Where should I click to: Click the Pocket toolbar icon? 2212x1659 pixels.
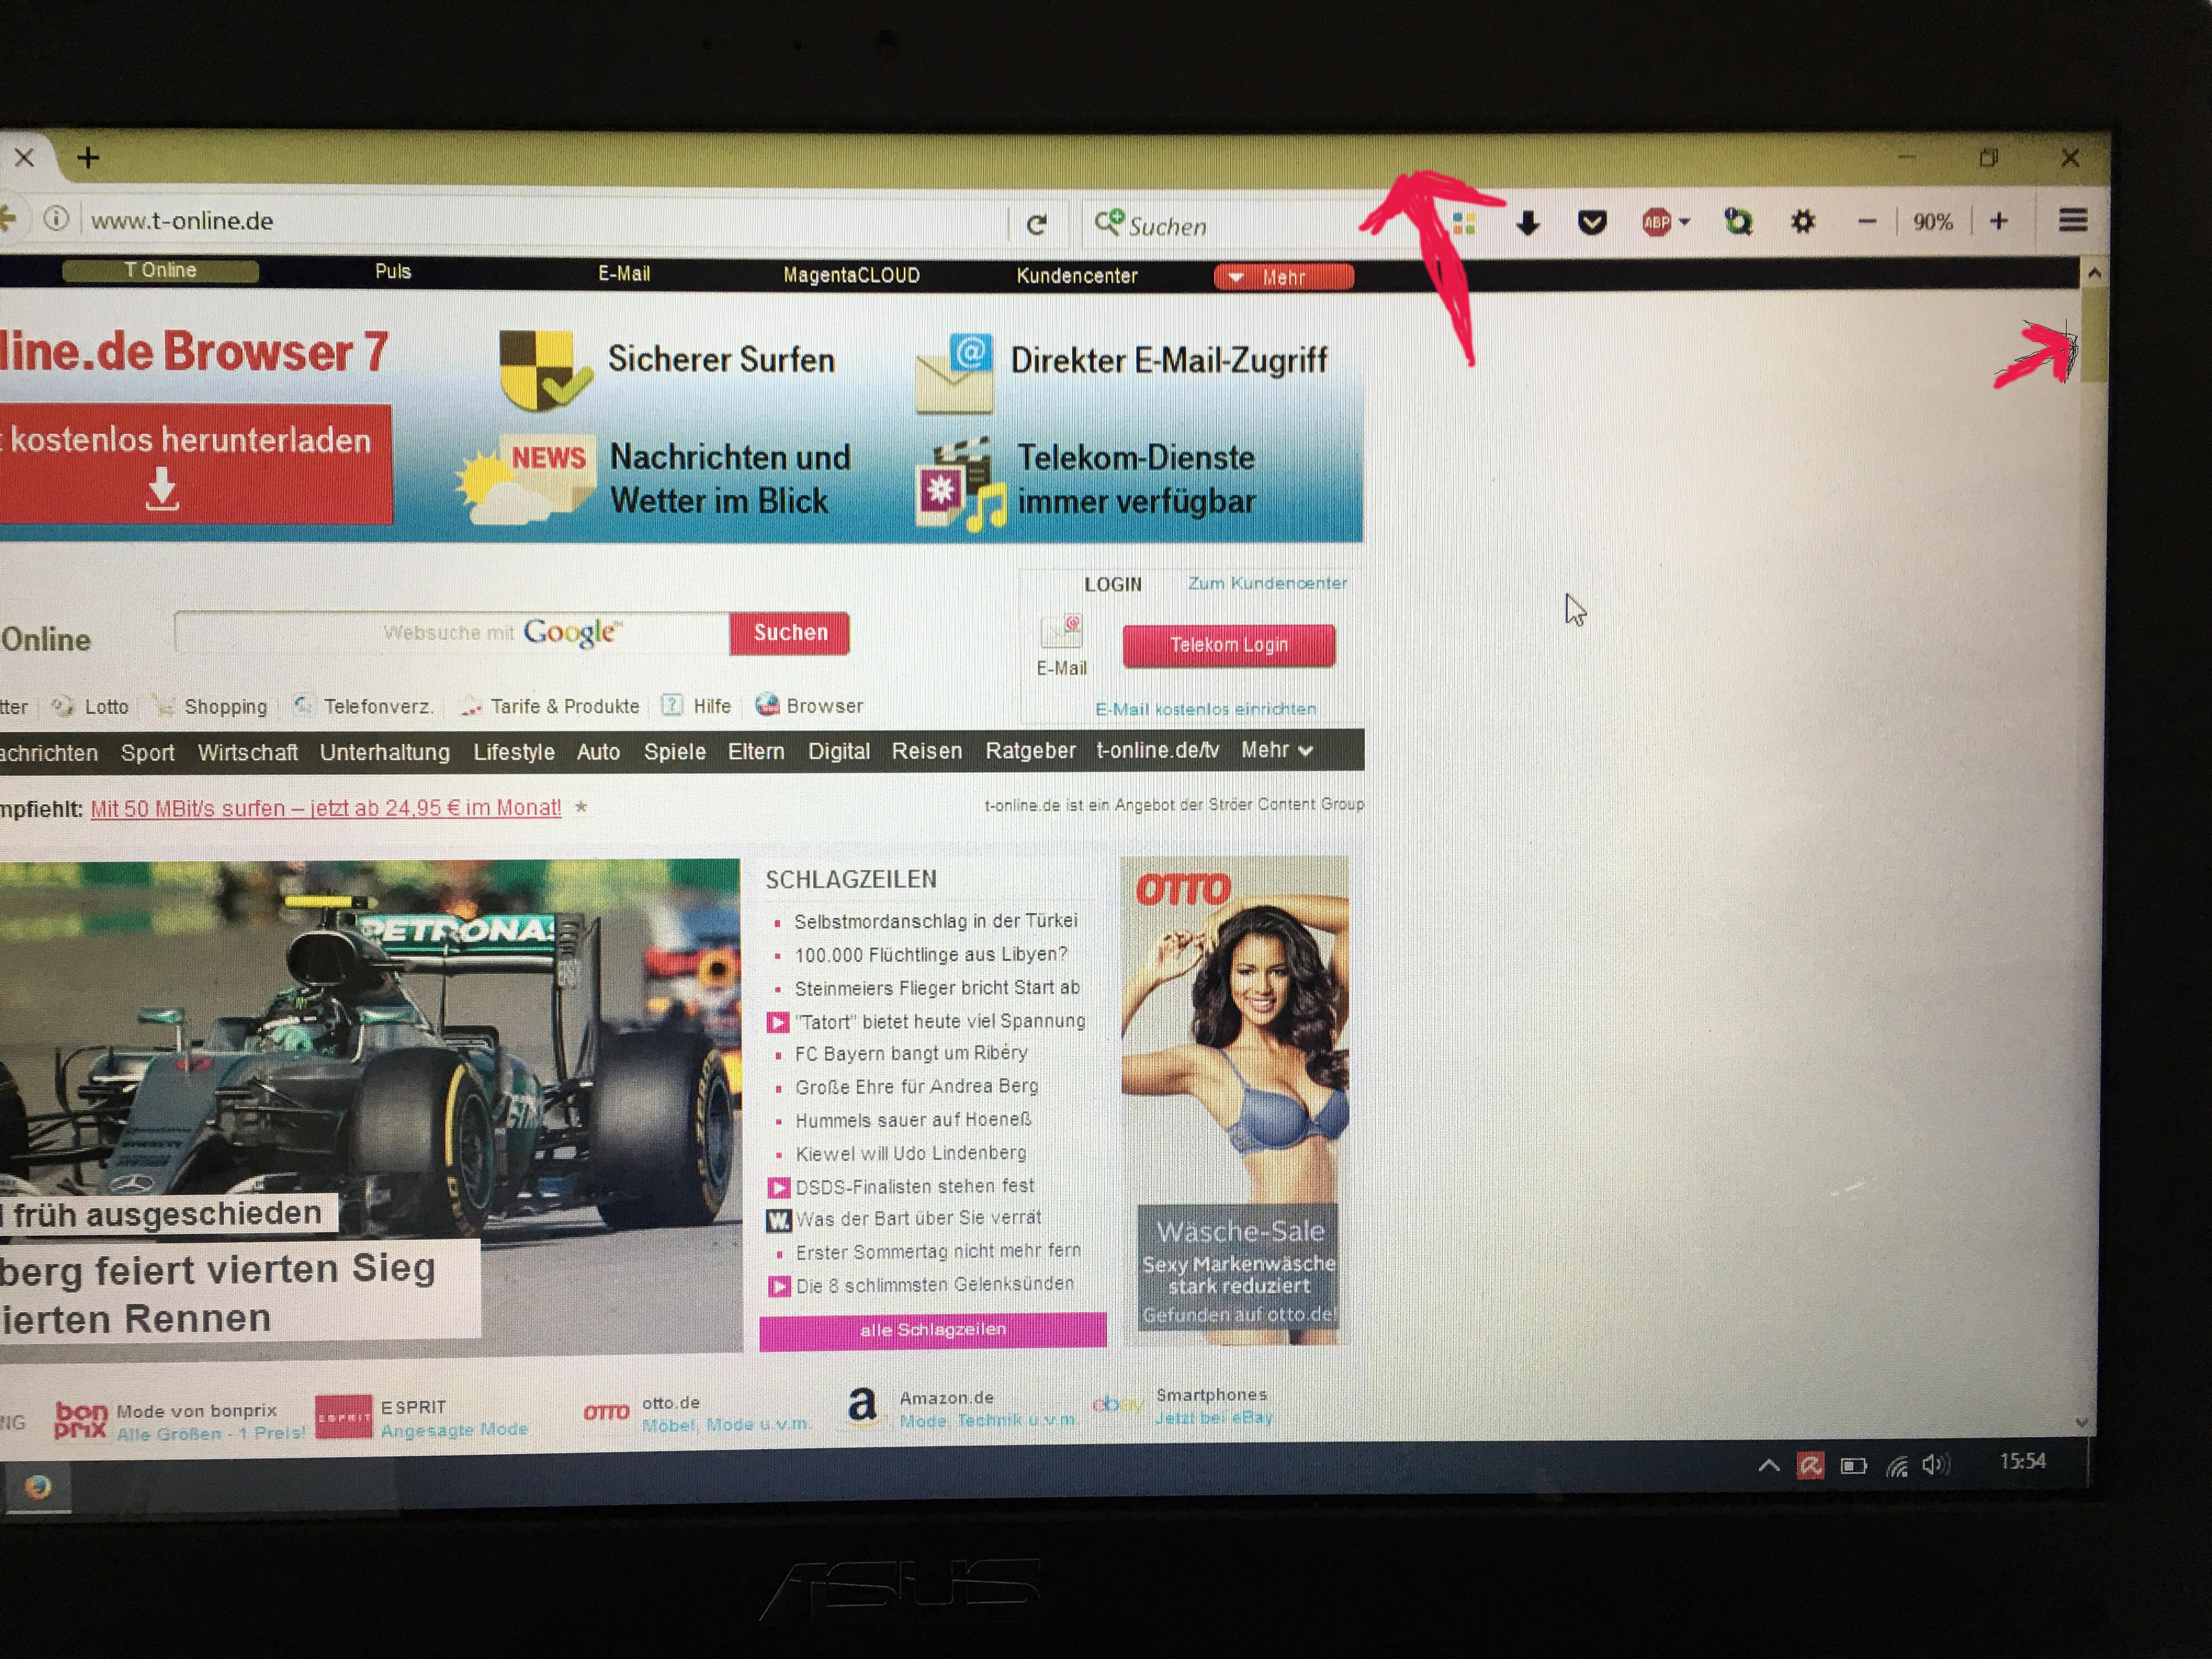pos(1592,222)
